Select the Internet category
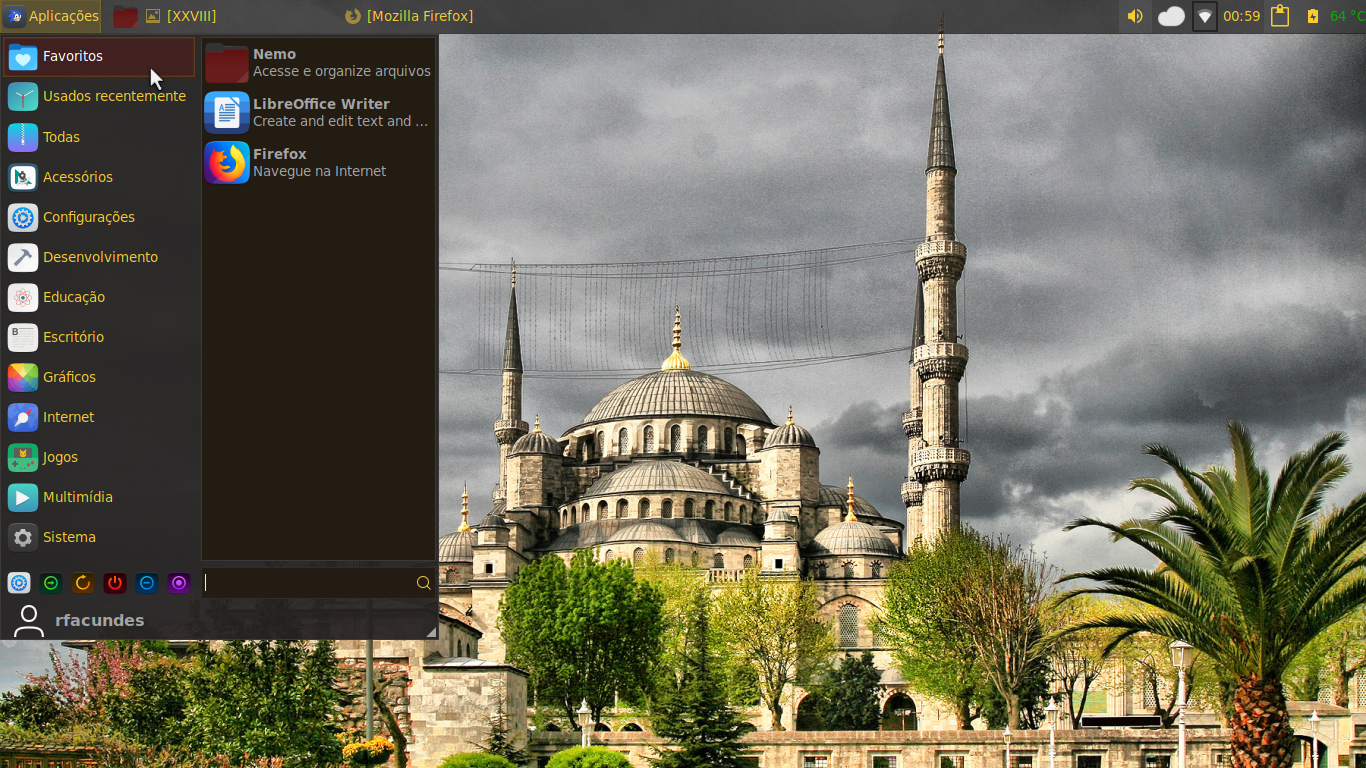1366x768 pixels. [99, 417]
